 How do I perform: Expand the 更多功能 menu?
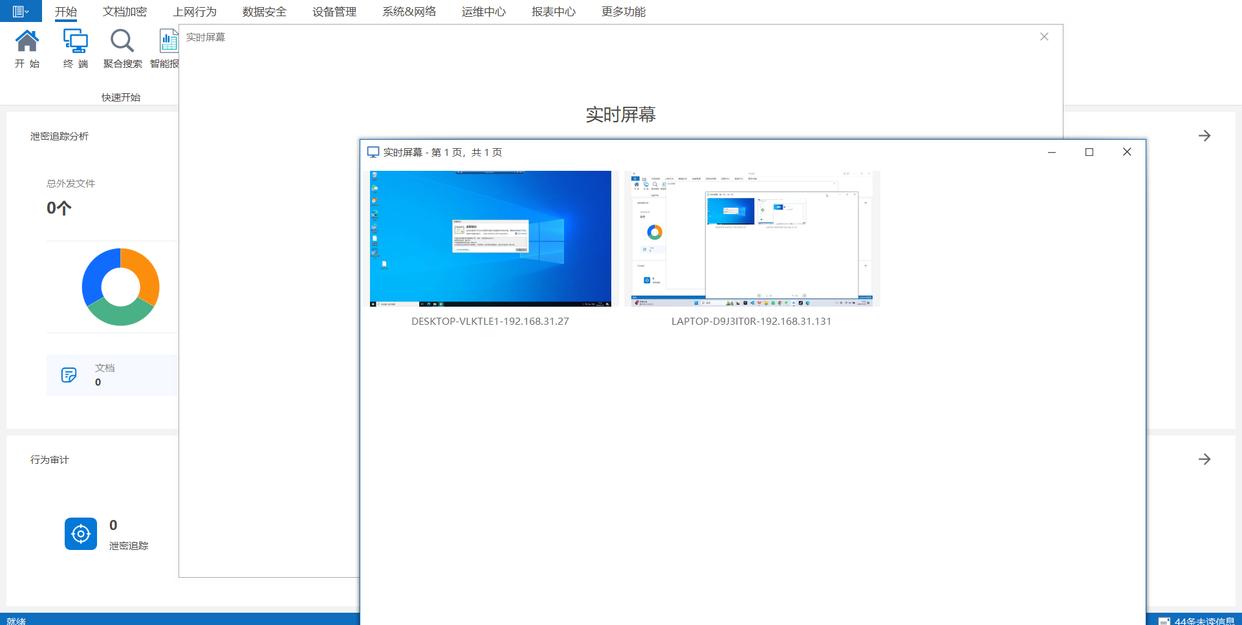pos(623,12)
